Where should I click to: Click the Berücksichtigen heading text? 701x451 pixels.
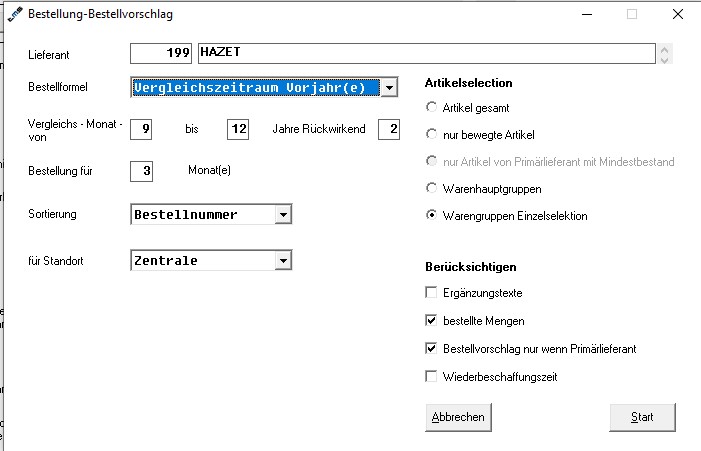point(471,267)
